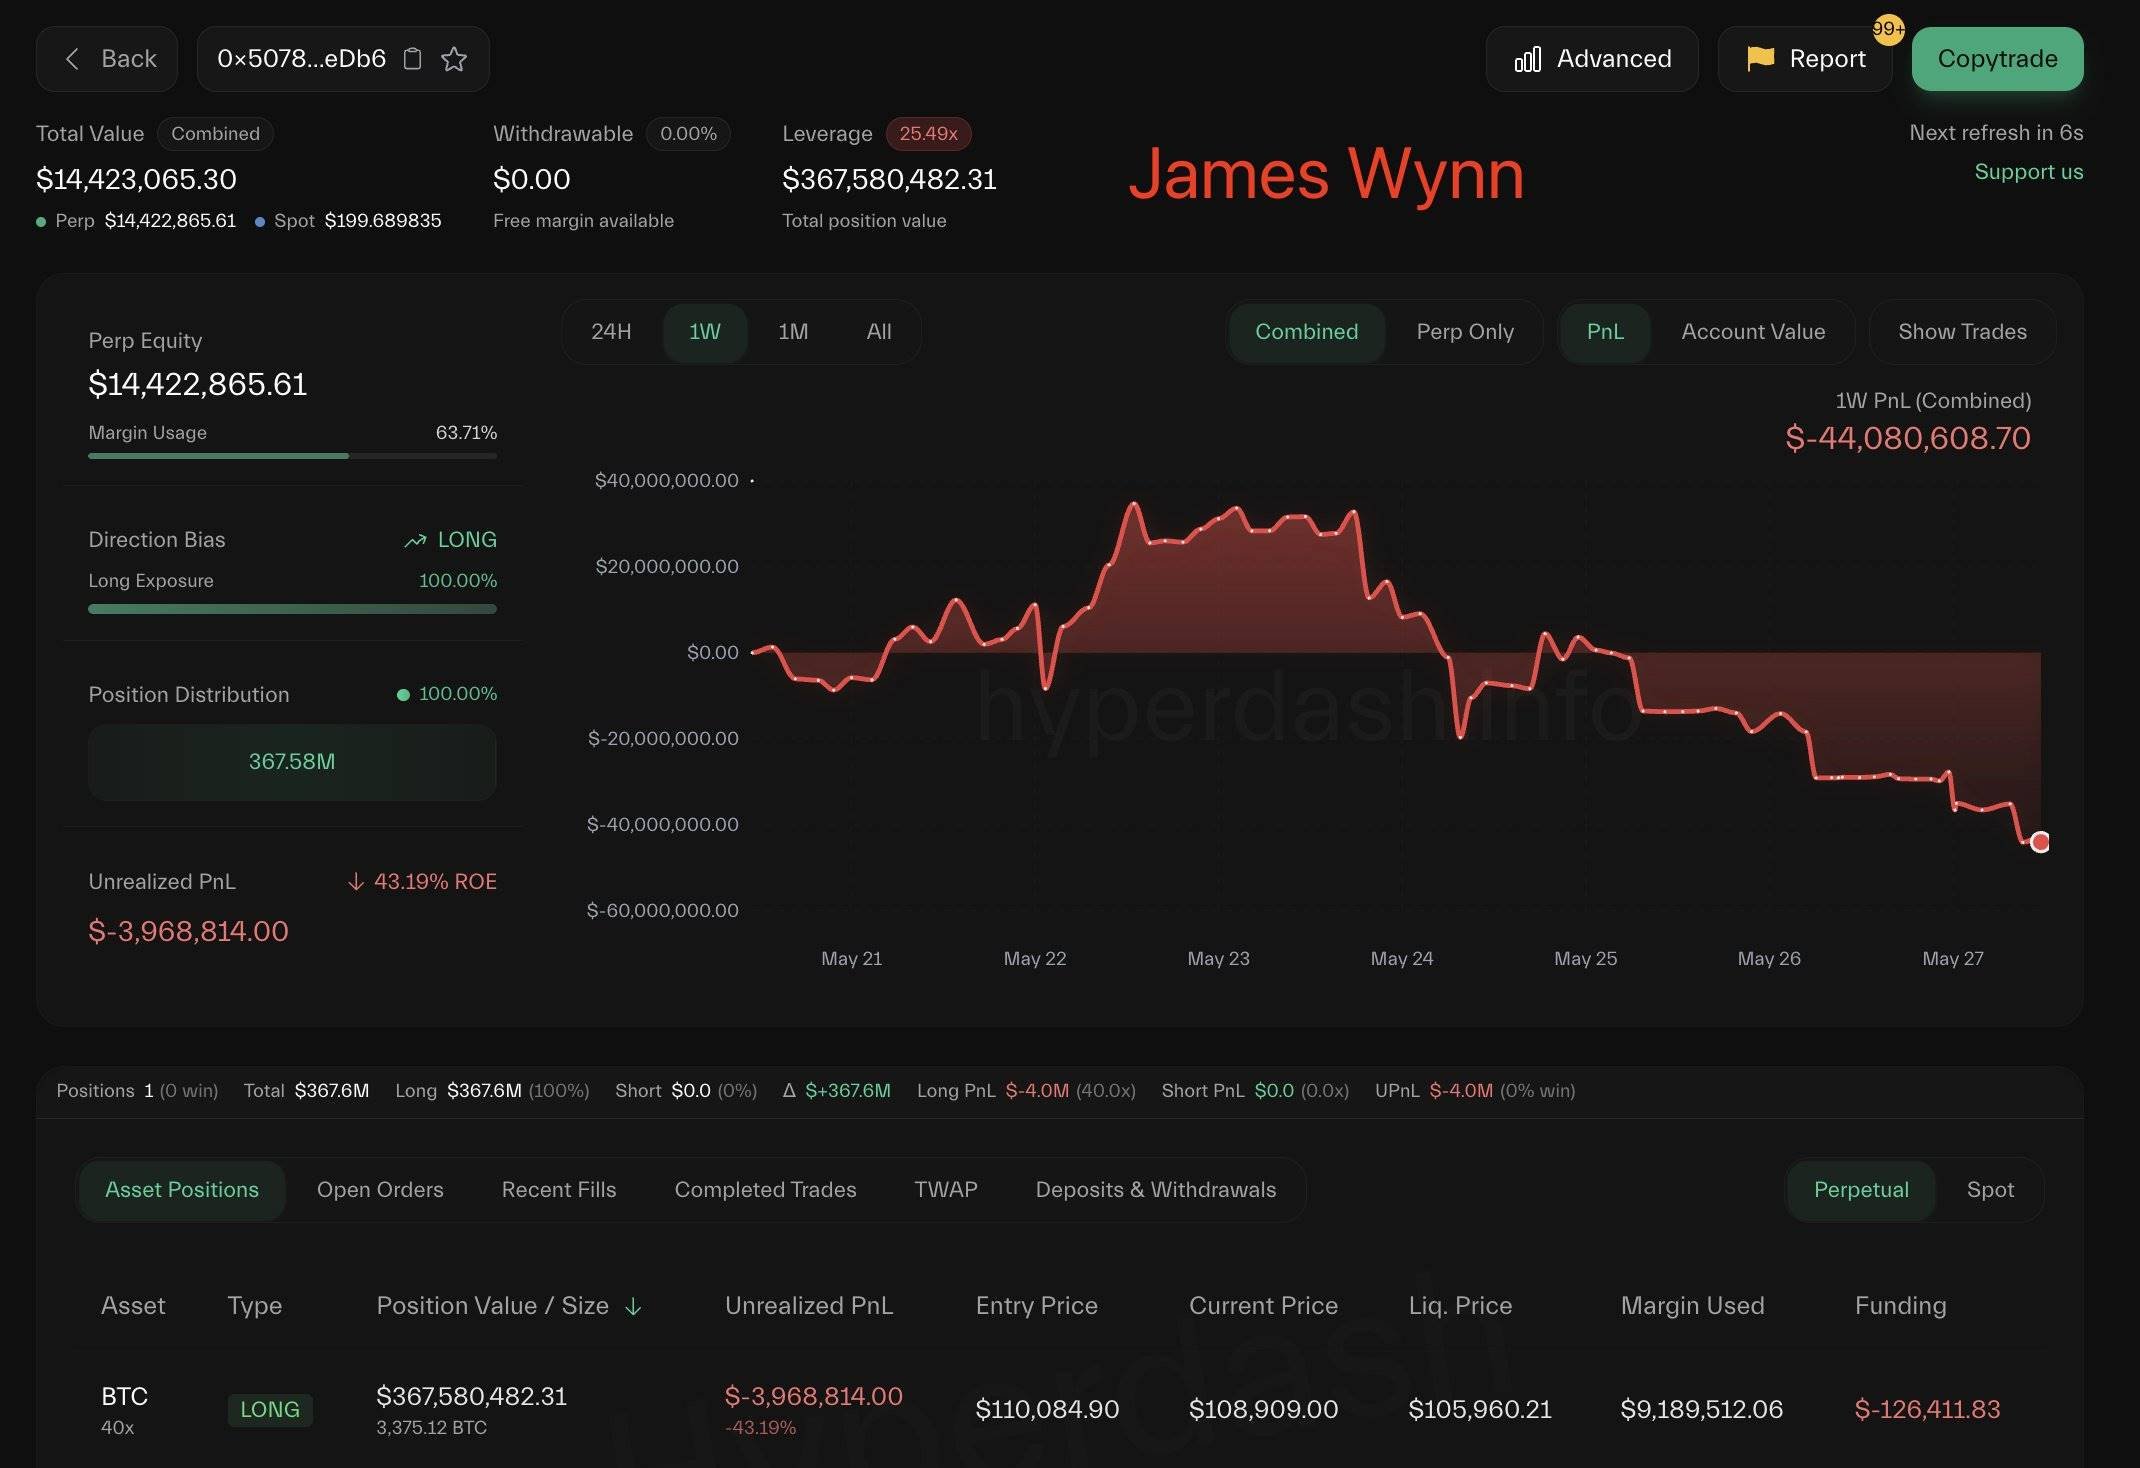This screenshot has width=2140, height=1468.
Task: Click the Support us link
Action: [2028, 172]
